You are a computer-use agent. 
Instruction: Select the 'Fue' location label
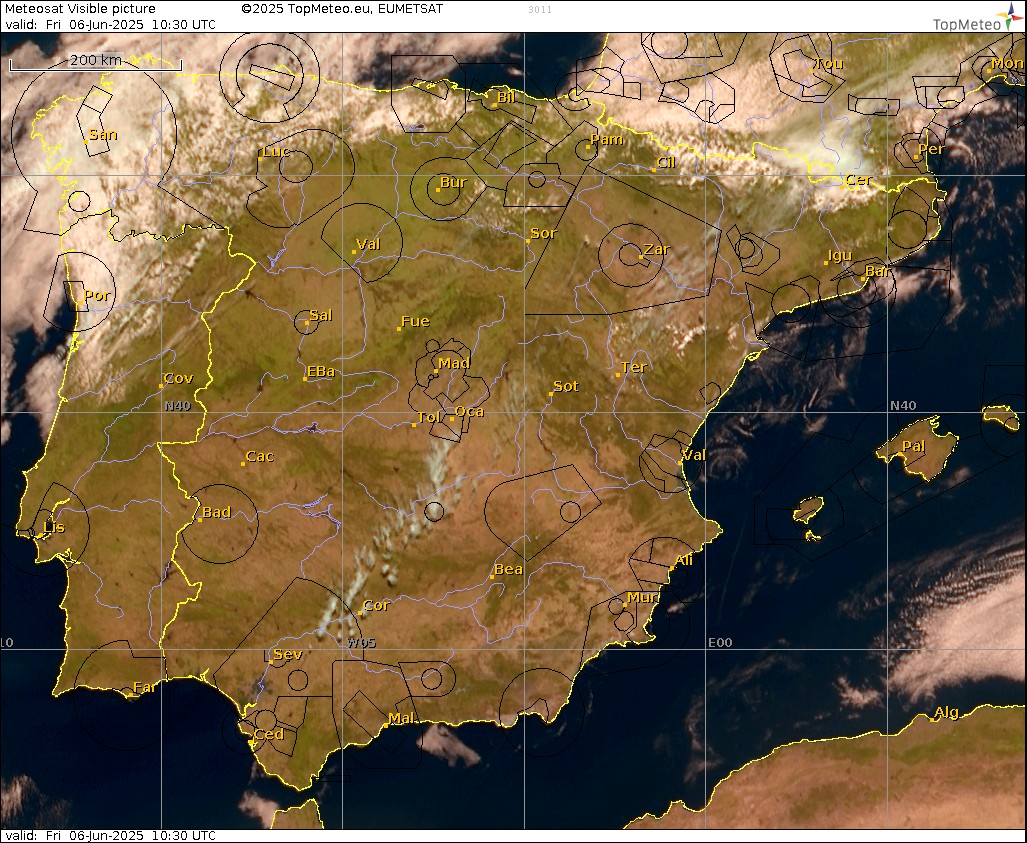(415, 321)
